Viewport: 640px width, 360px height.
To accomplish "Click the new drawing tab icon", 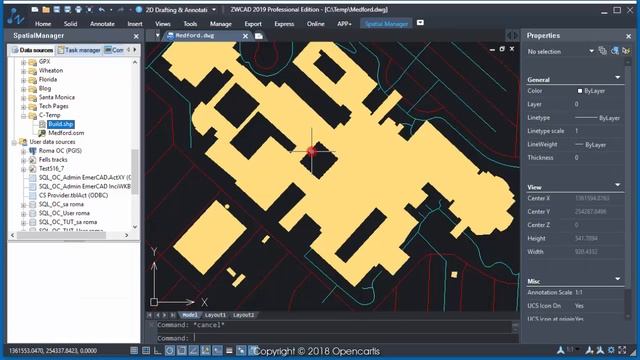I will pos(259,36).
